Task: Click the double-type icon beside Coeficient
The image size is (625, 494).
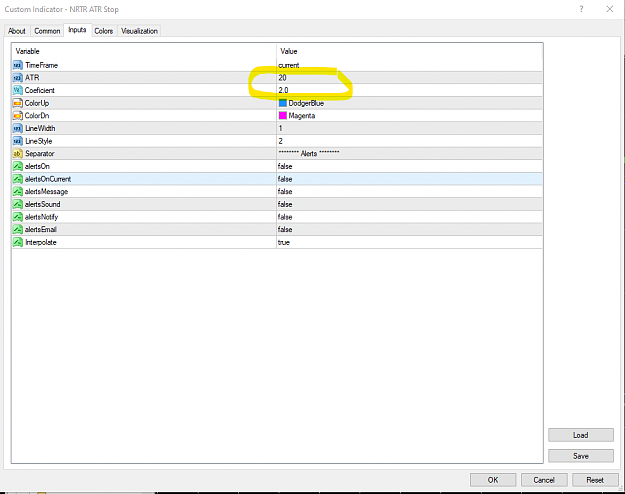Action: 18,91
